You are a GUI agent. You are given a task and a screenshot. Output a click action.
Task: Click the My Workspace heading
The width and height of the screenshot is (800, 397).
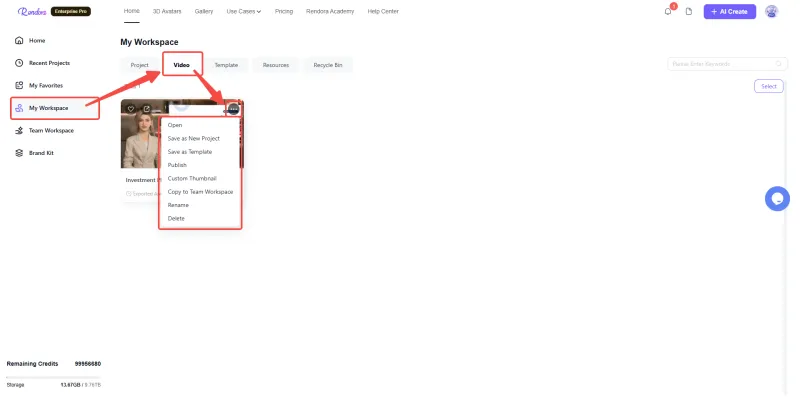149,42
